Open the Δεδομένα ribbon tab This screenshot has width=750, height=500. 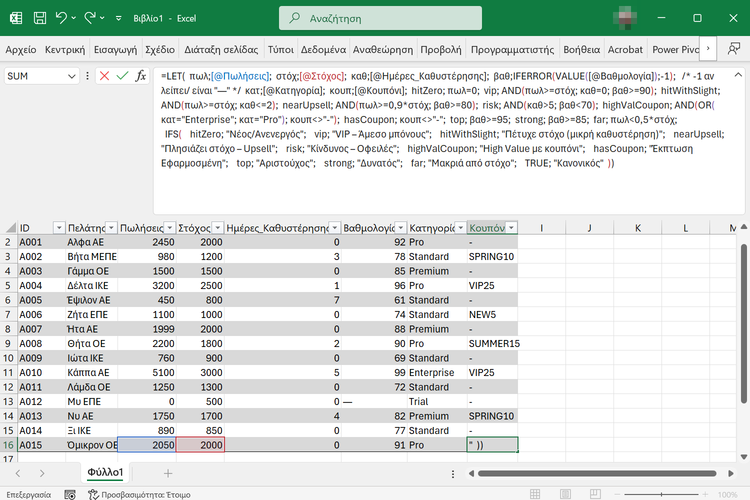(323, 48)
